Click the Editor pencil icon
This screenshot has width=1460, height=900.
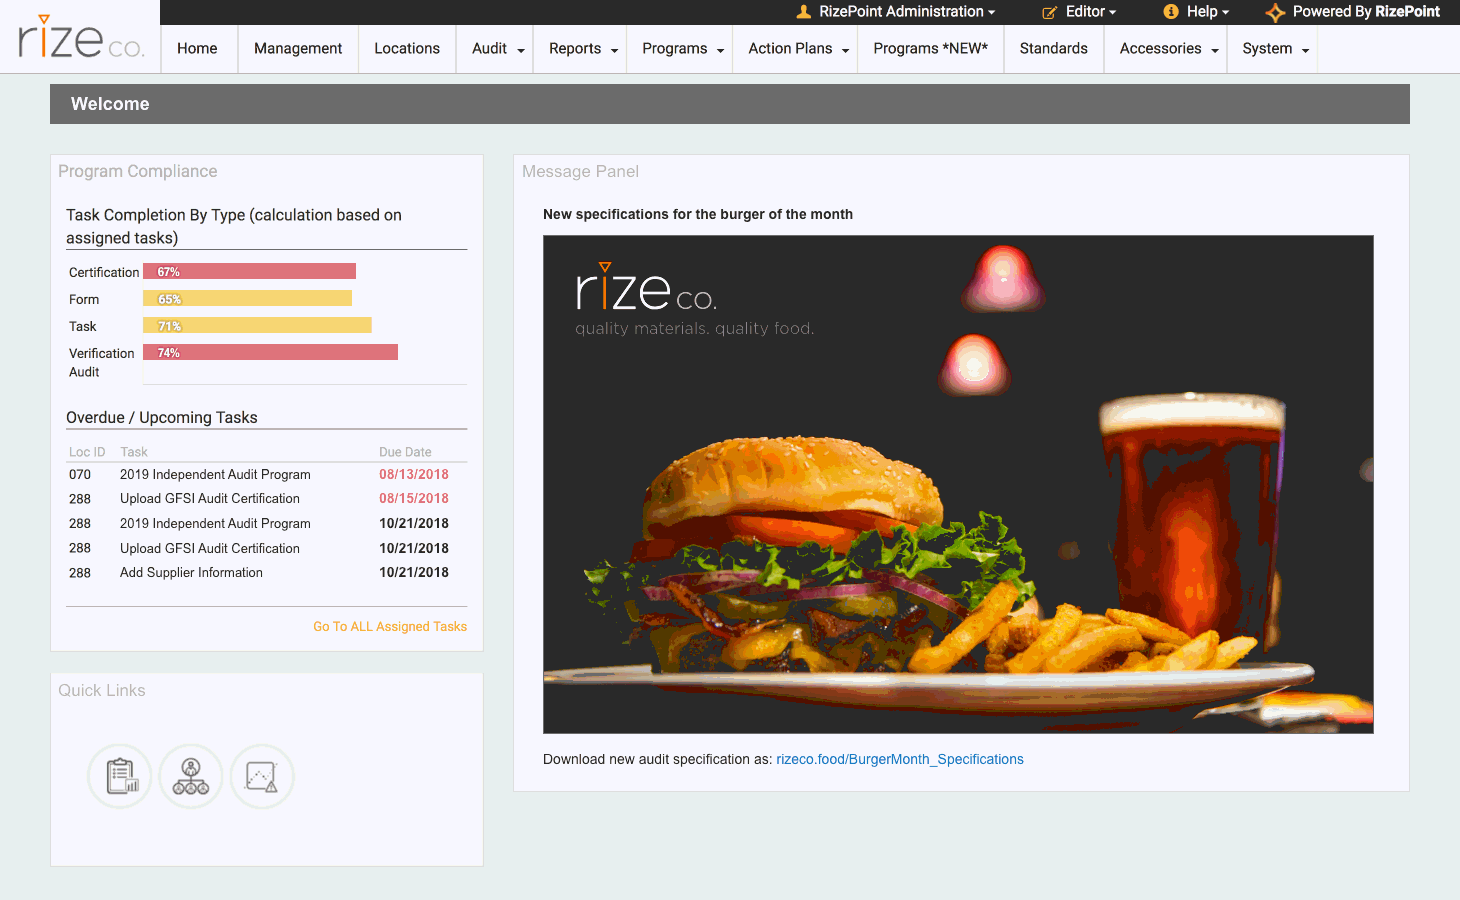click(1049, 12)
